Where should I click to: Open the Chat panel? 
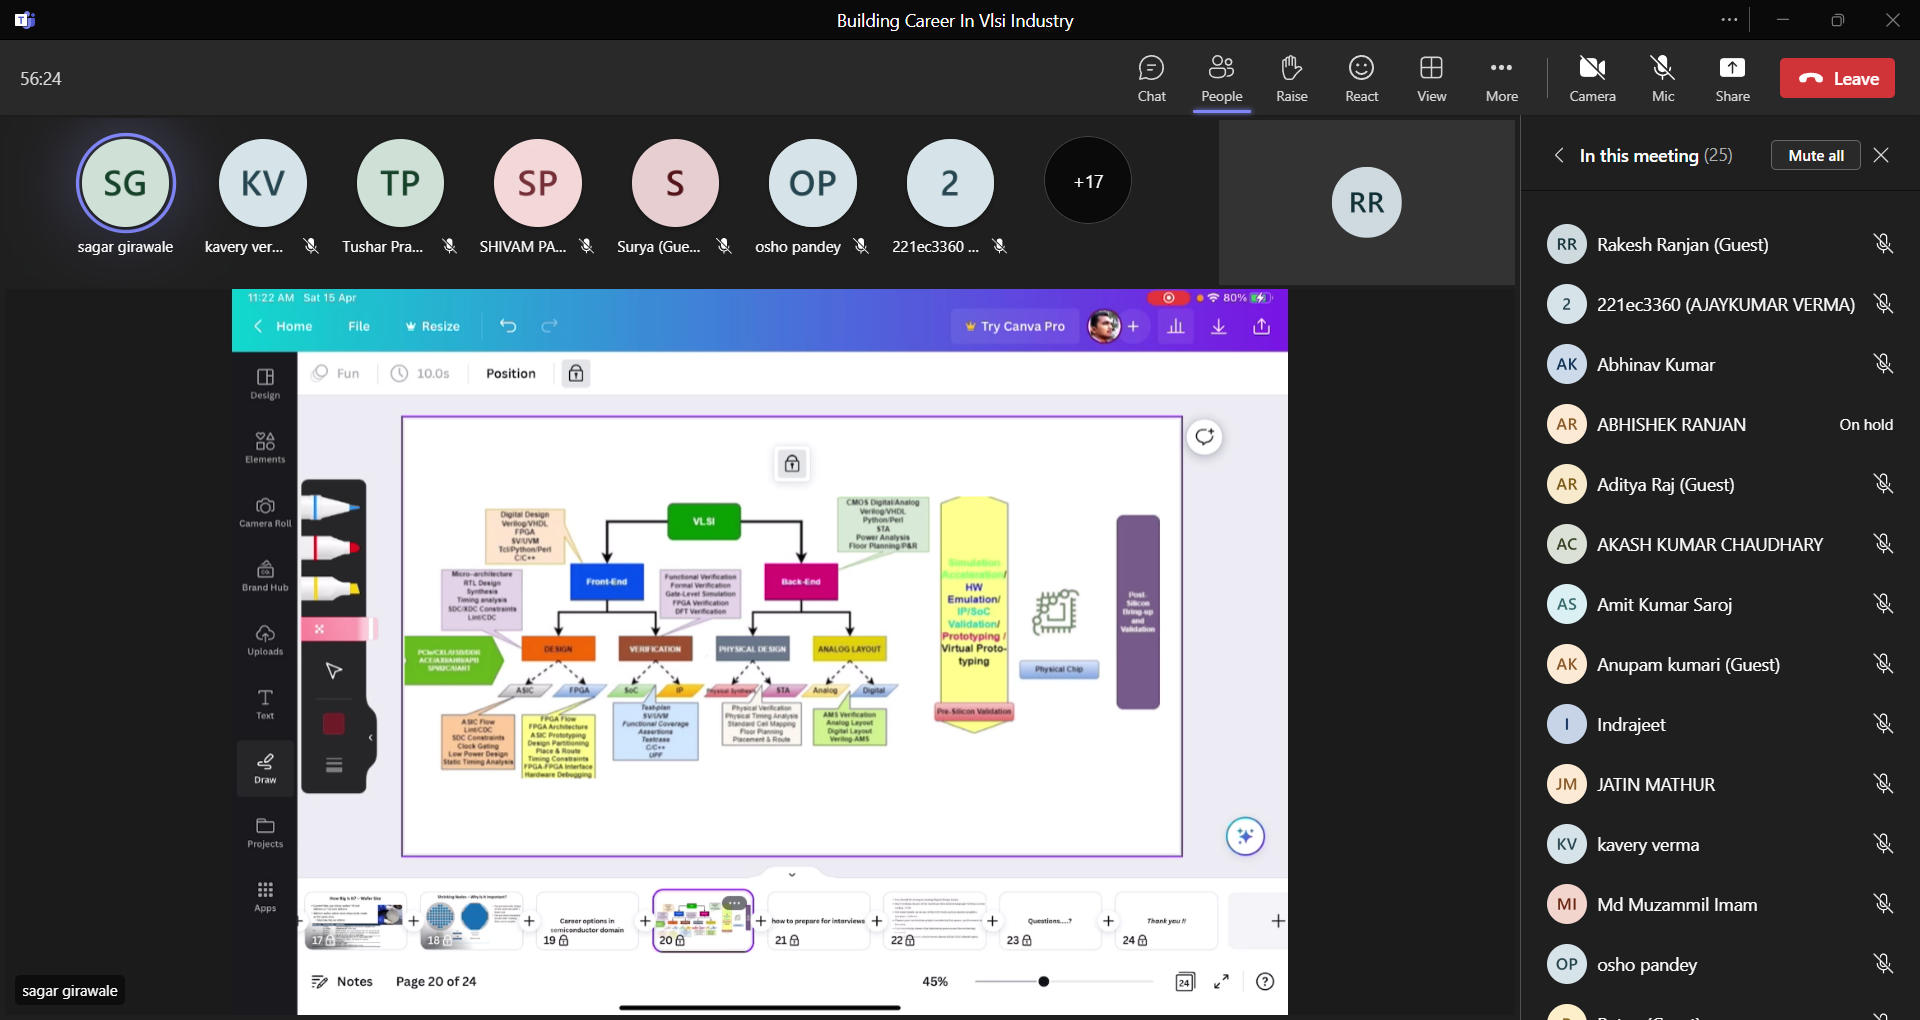1151,78
